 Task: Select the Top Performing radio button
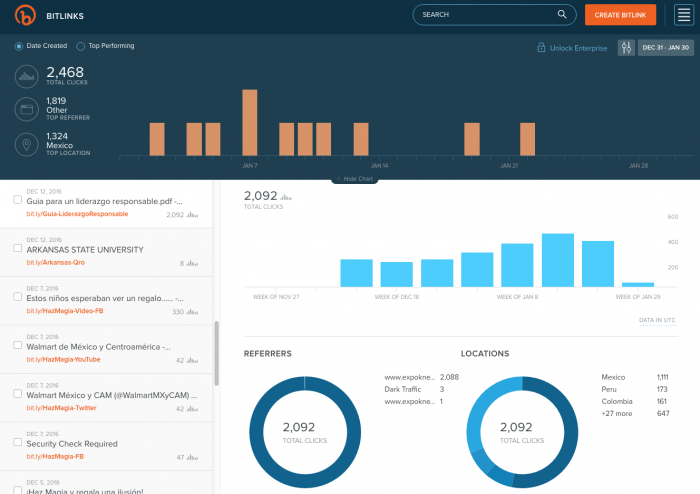(80, 46)
